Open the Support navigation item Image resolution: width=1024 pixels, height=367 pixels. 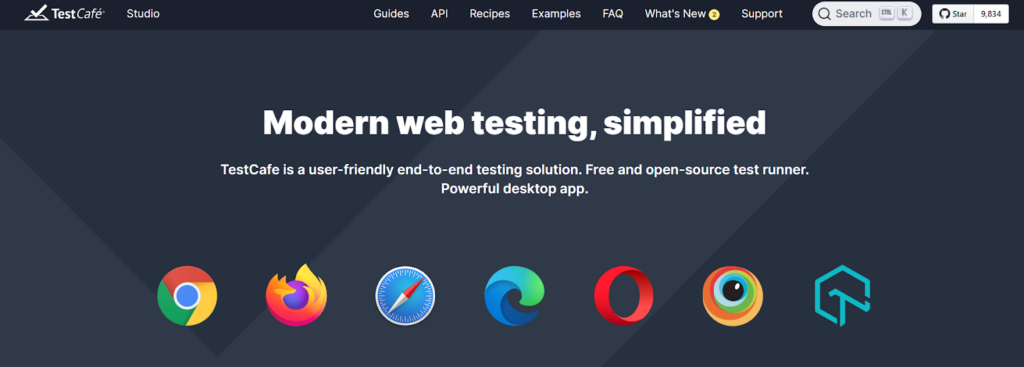(761, 14)
